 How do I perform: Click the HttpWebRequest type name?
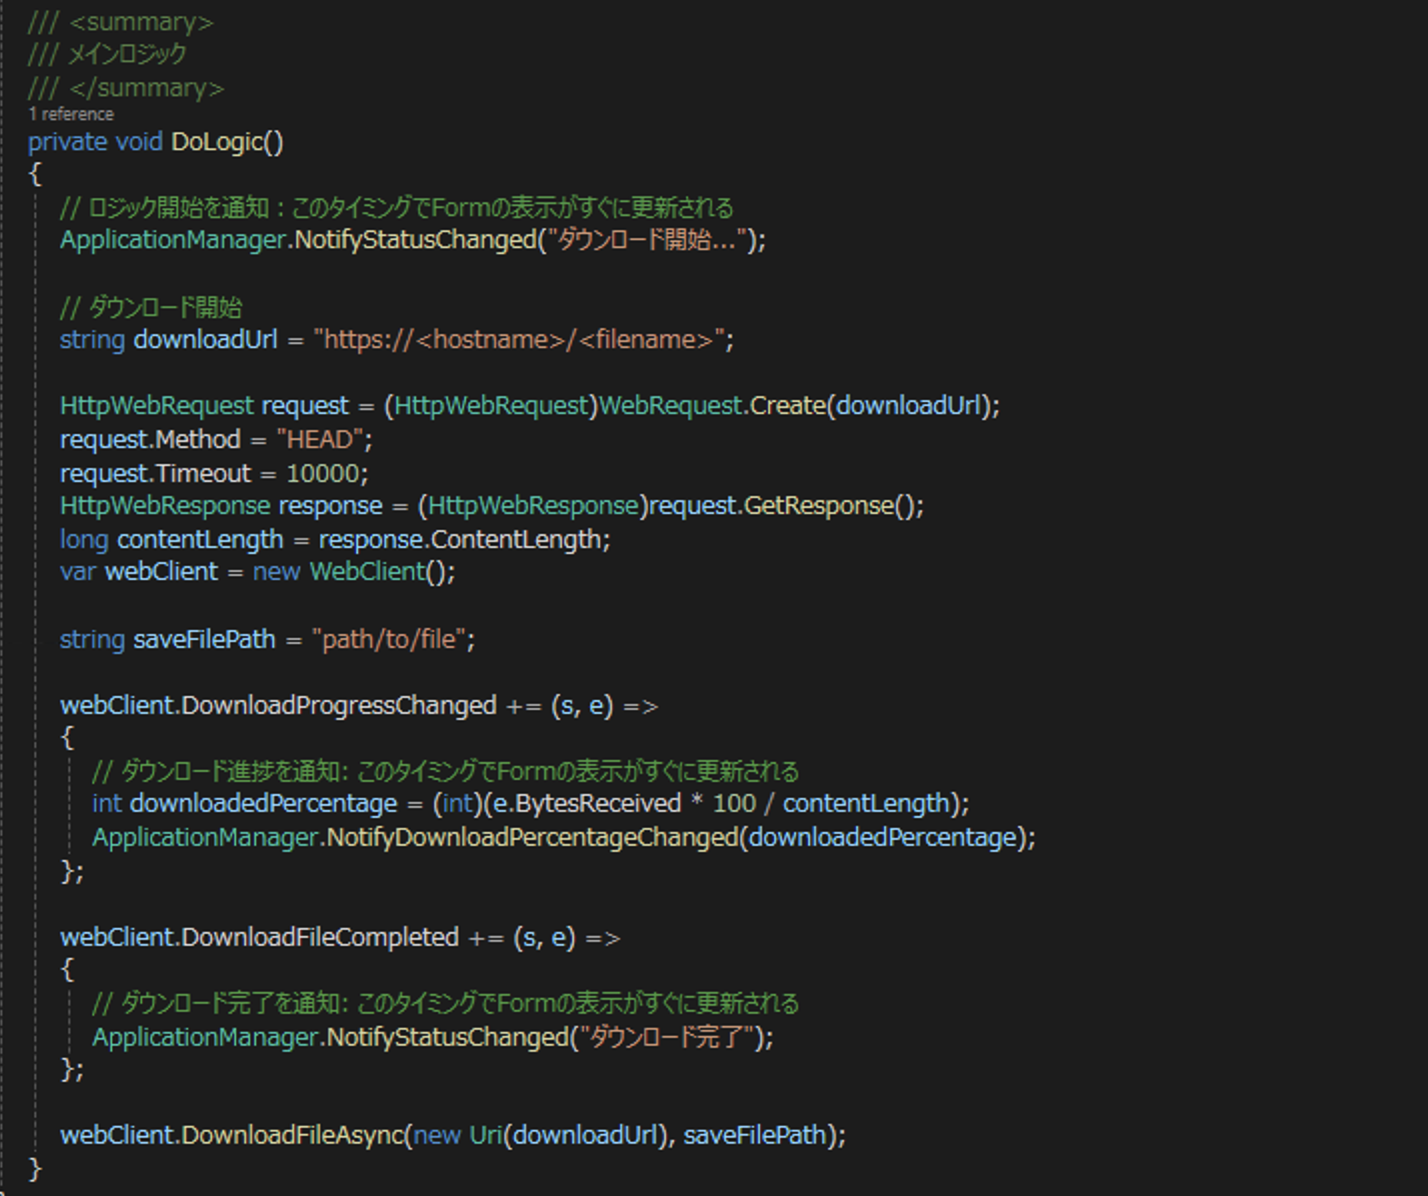(156, 405)
